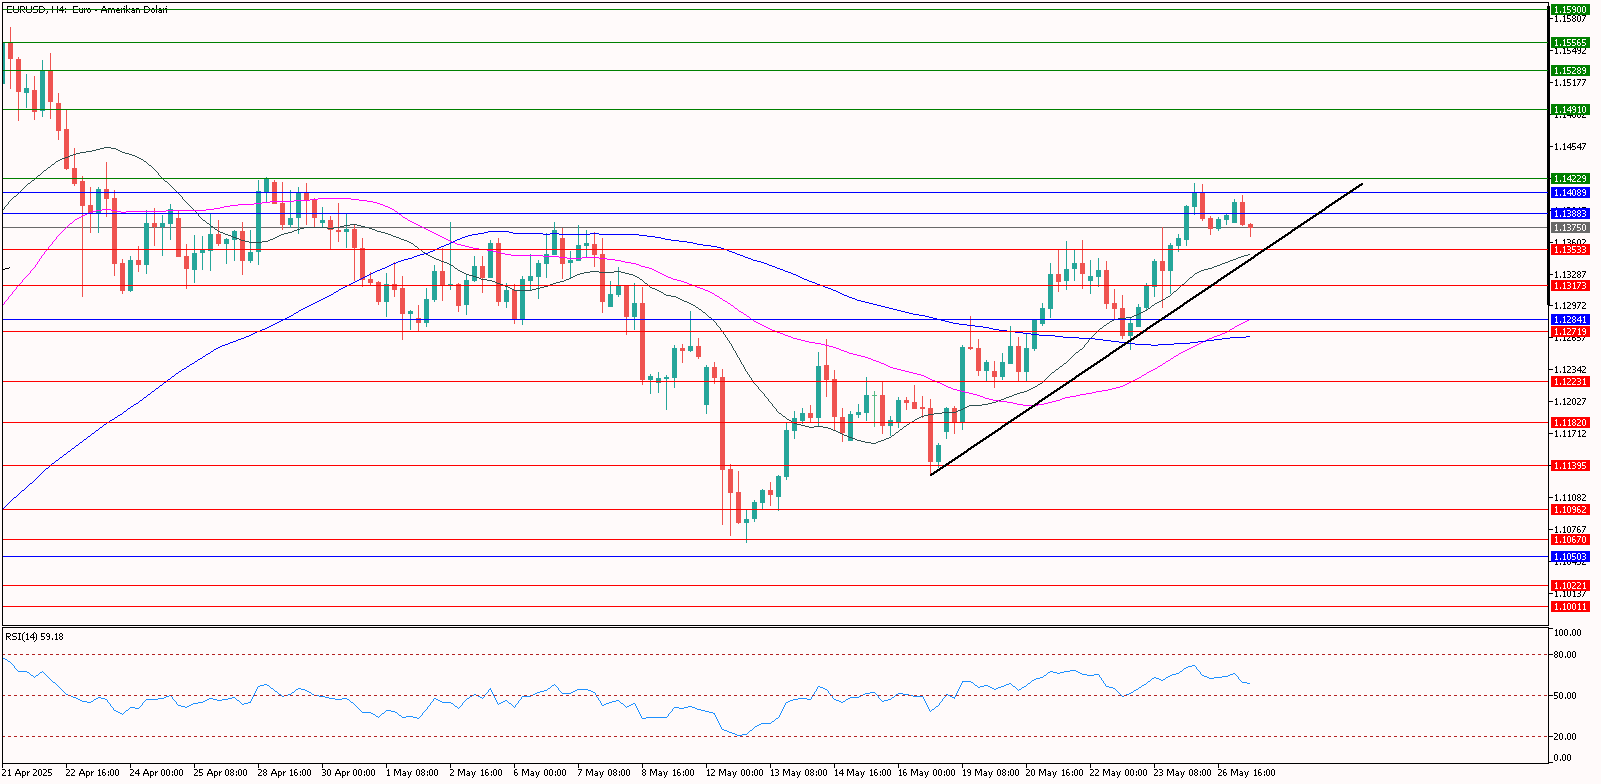Select the red 1.13533 support label

tap(1570, 250)
